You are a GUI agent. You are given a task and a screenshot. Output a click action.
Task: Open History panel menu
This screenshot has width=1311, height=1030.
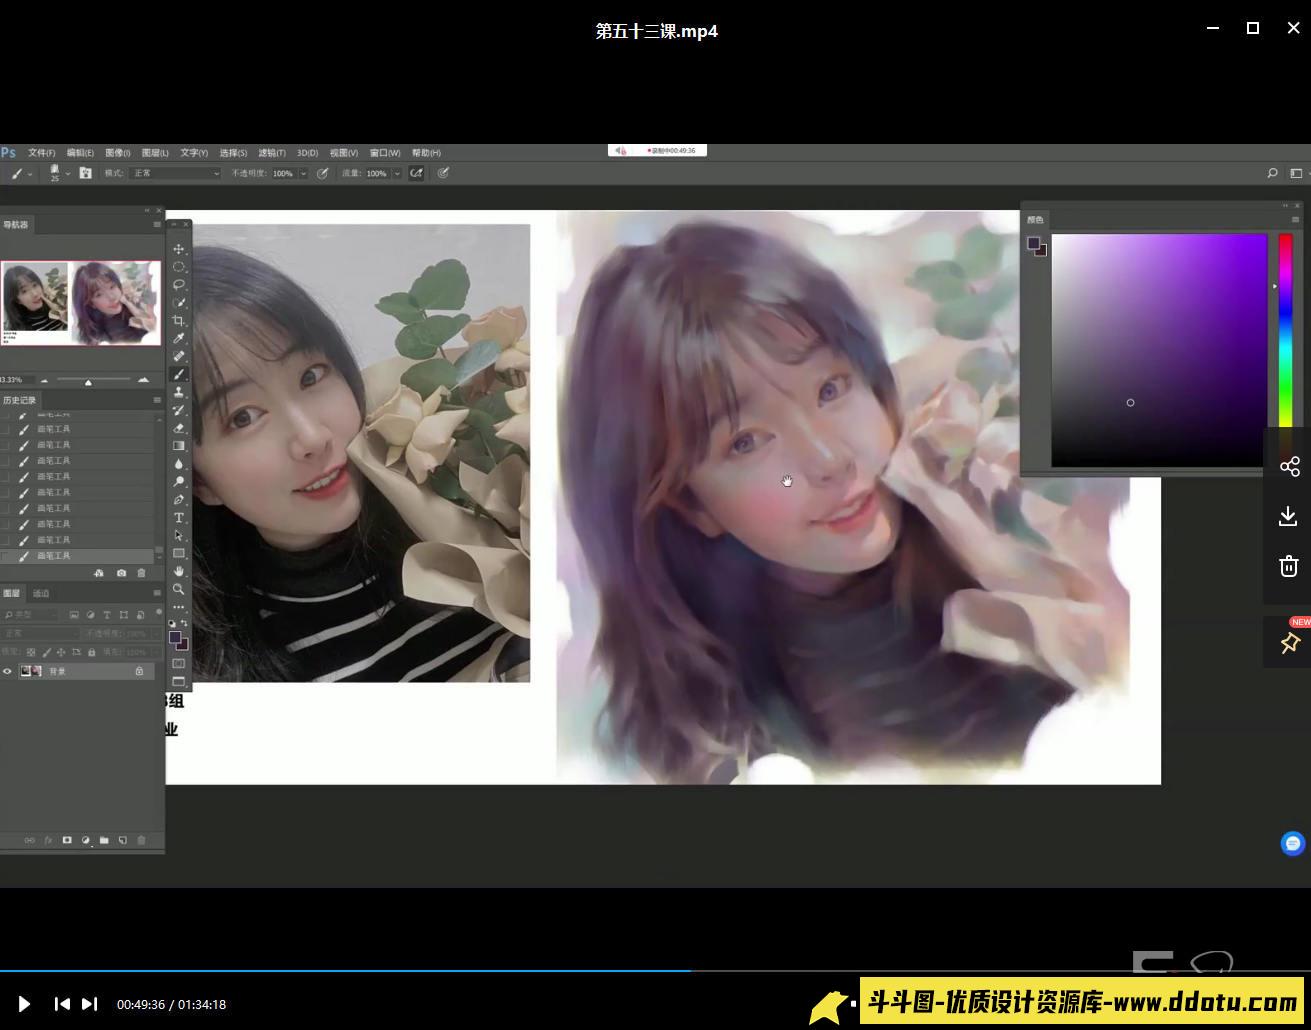156,400
